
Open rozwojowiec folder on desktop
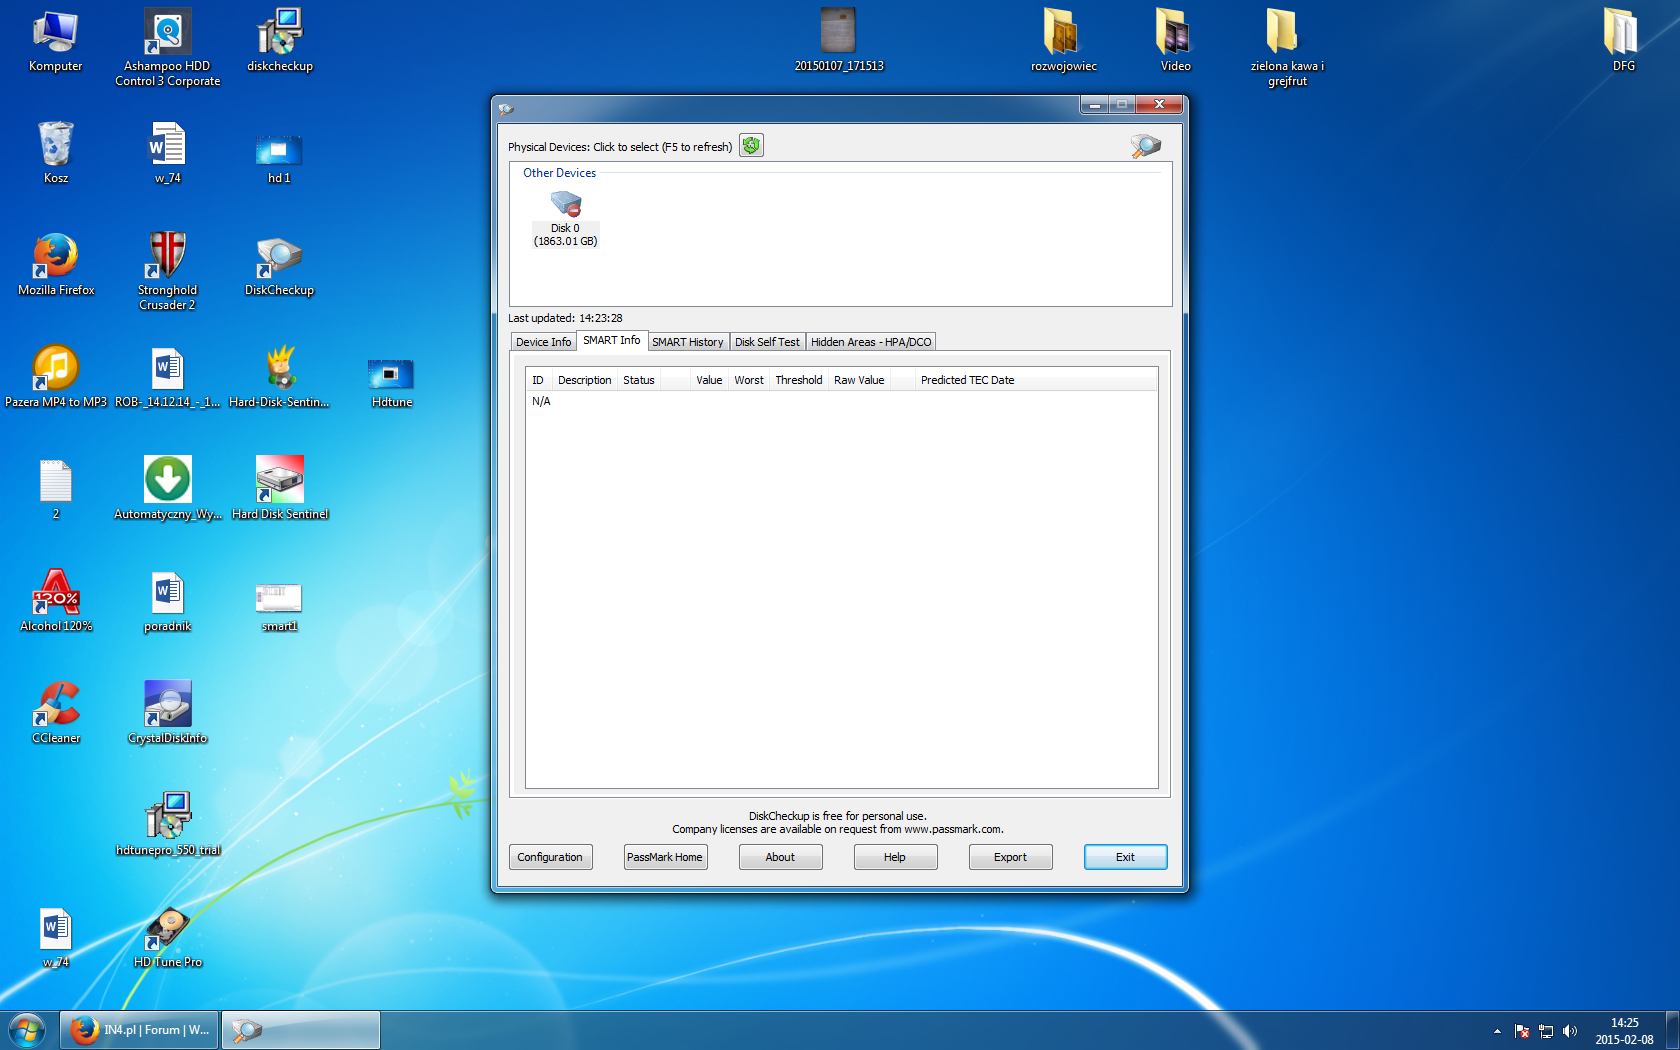coord(1064,42)
